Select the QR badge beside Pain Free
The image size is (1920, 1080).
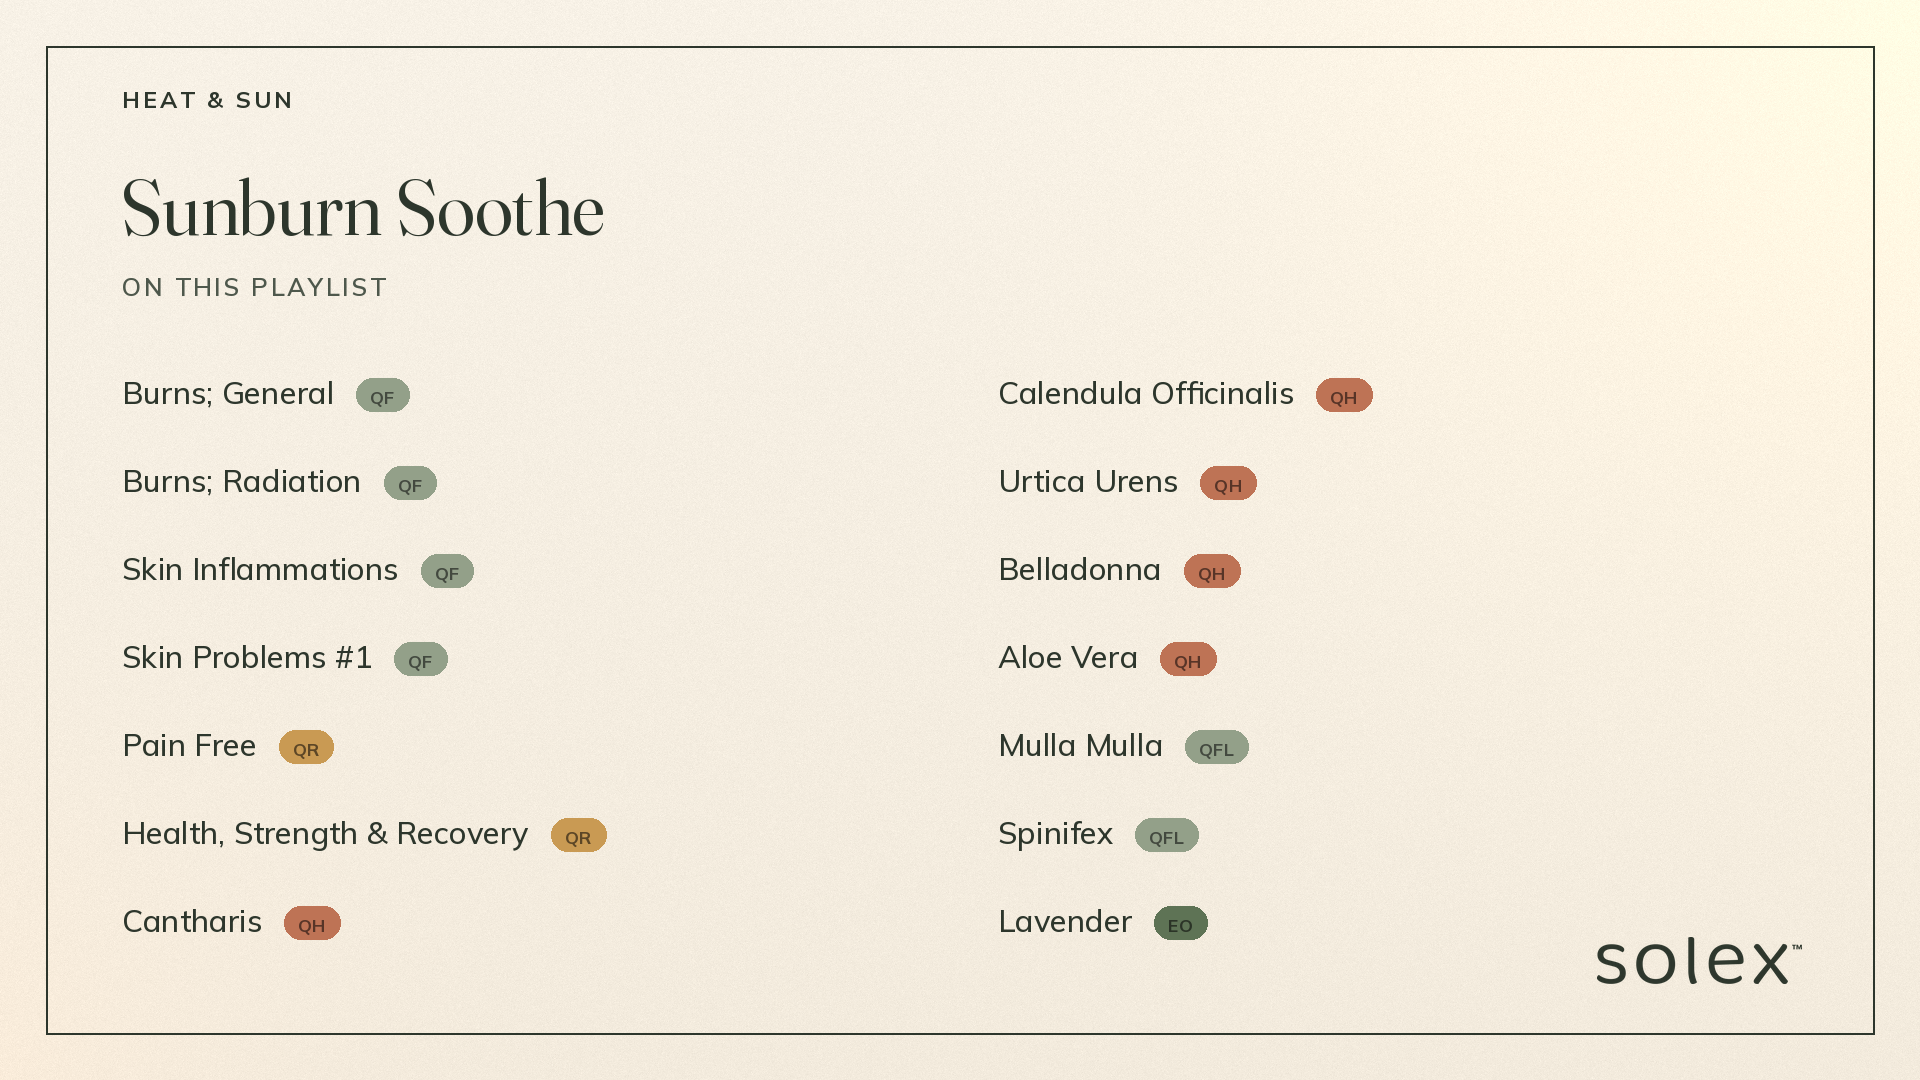pos(306,747)
